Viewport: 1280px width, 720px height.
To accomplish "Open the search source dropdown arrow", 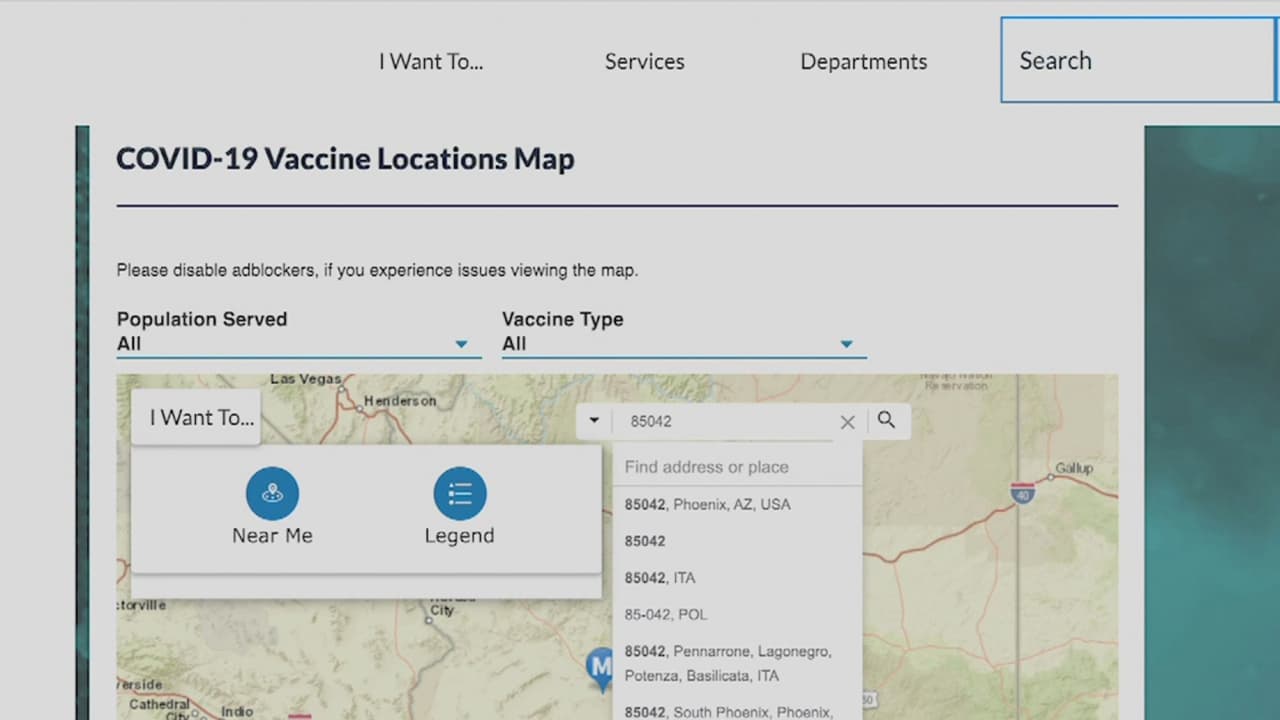I will tap(594, 421).
